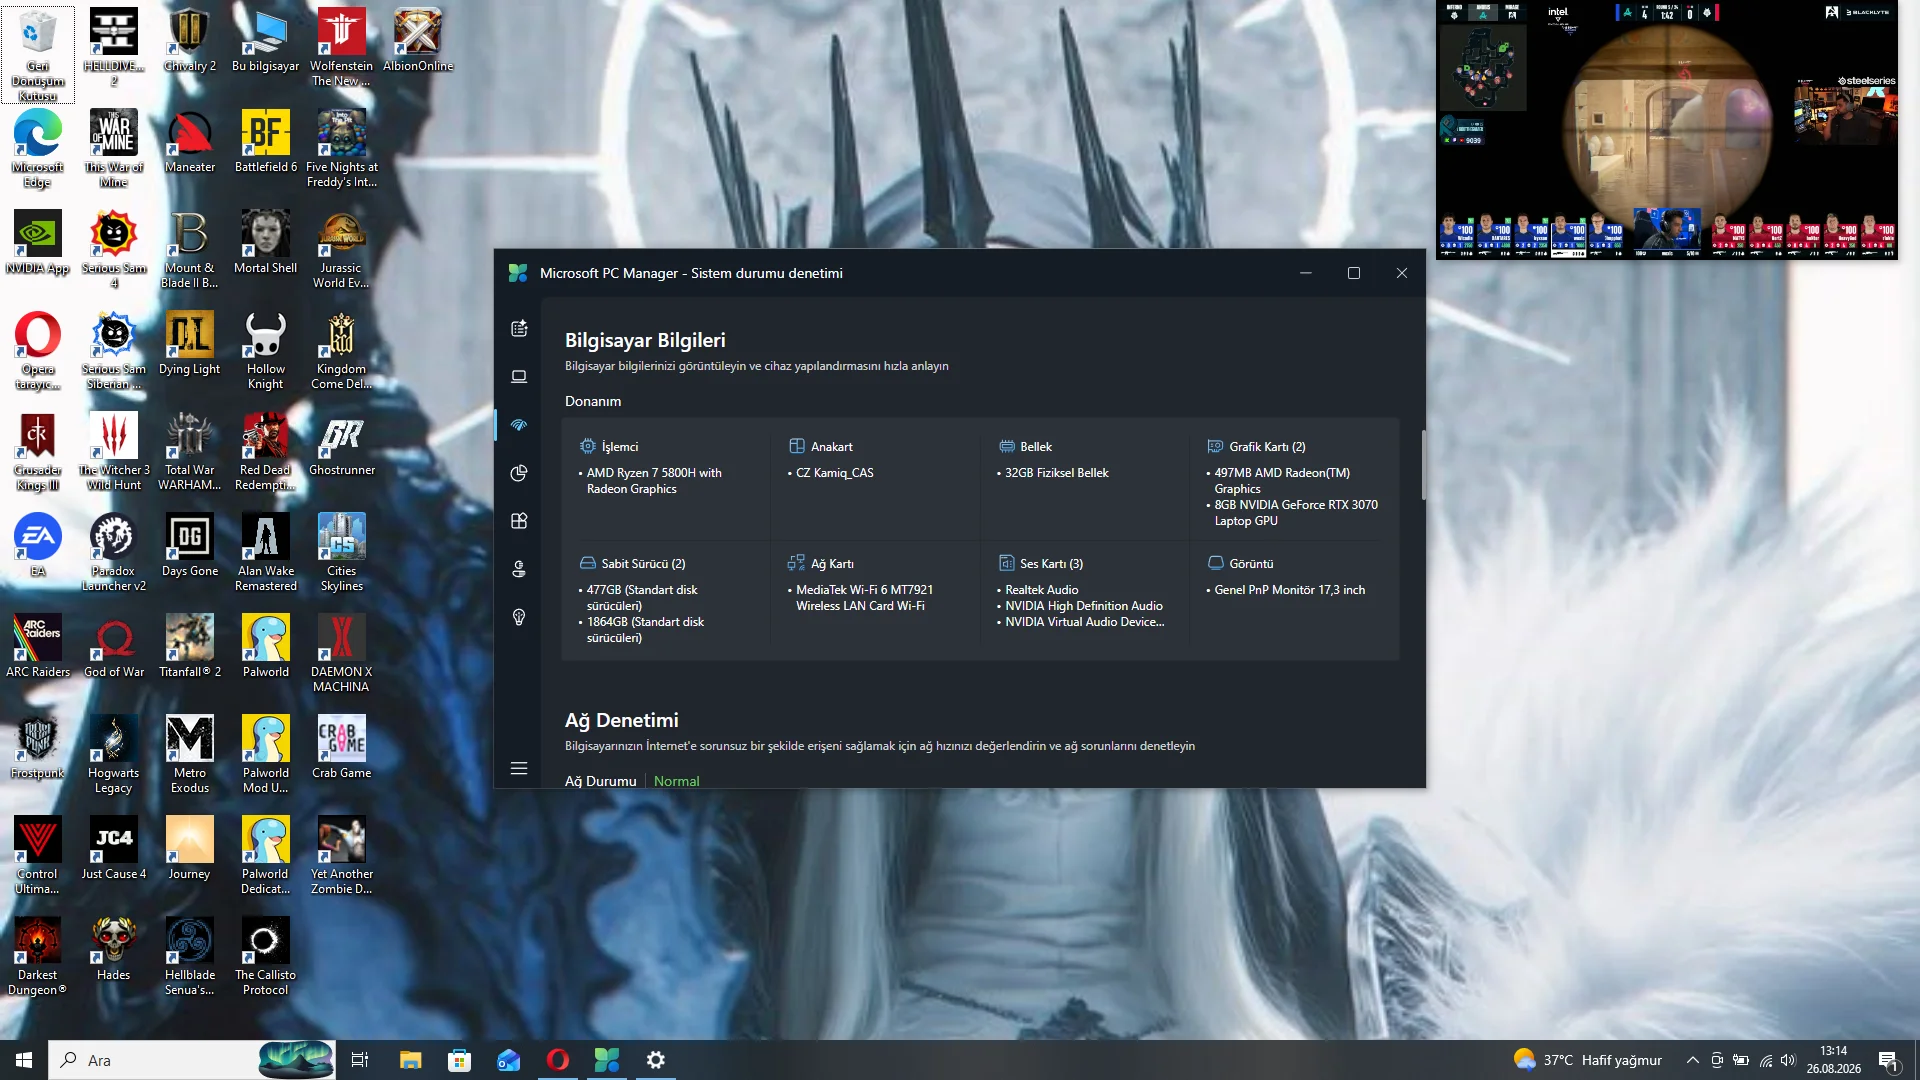Launch Hades desktop shortcut
Image resolution: width=1920 pixels, height=1080 pixels.
114,949
